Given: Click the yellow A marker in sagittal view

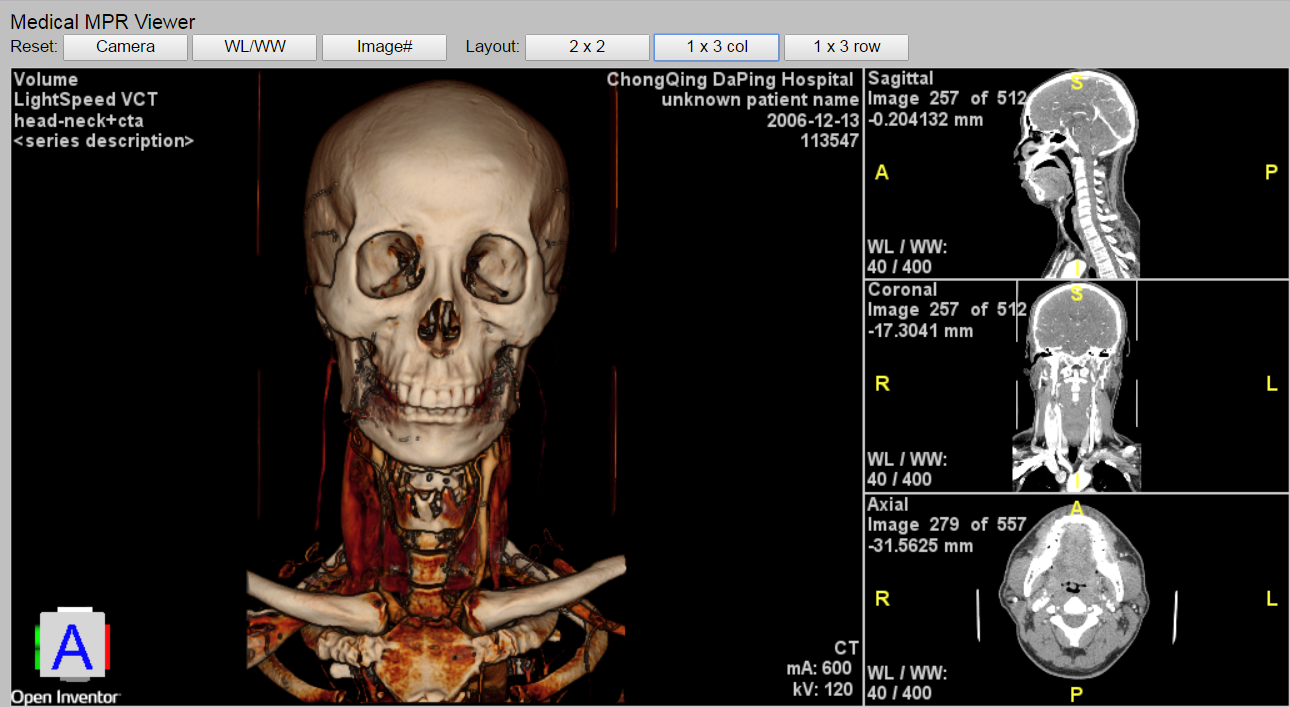Looking at the screenshot, I should point(881,173).
